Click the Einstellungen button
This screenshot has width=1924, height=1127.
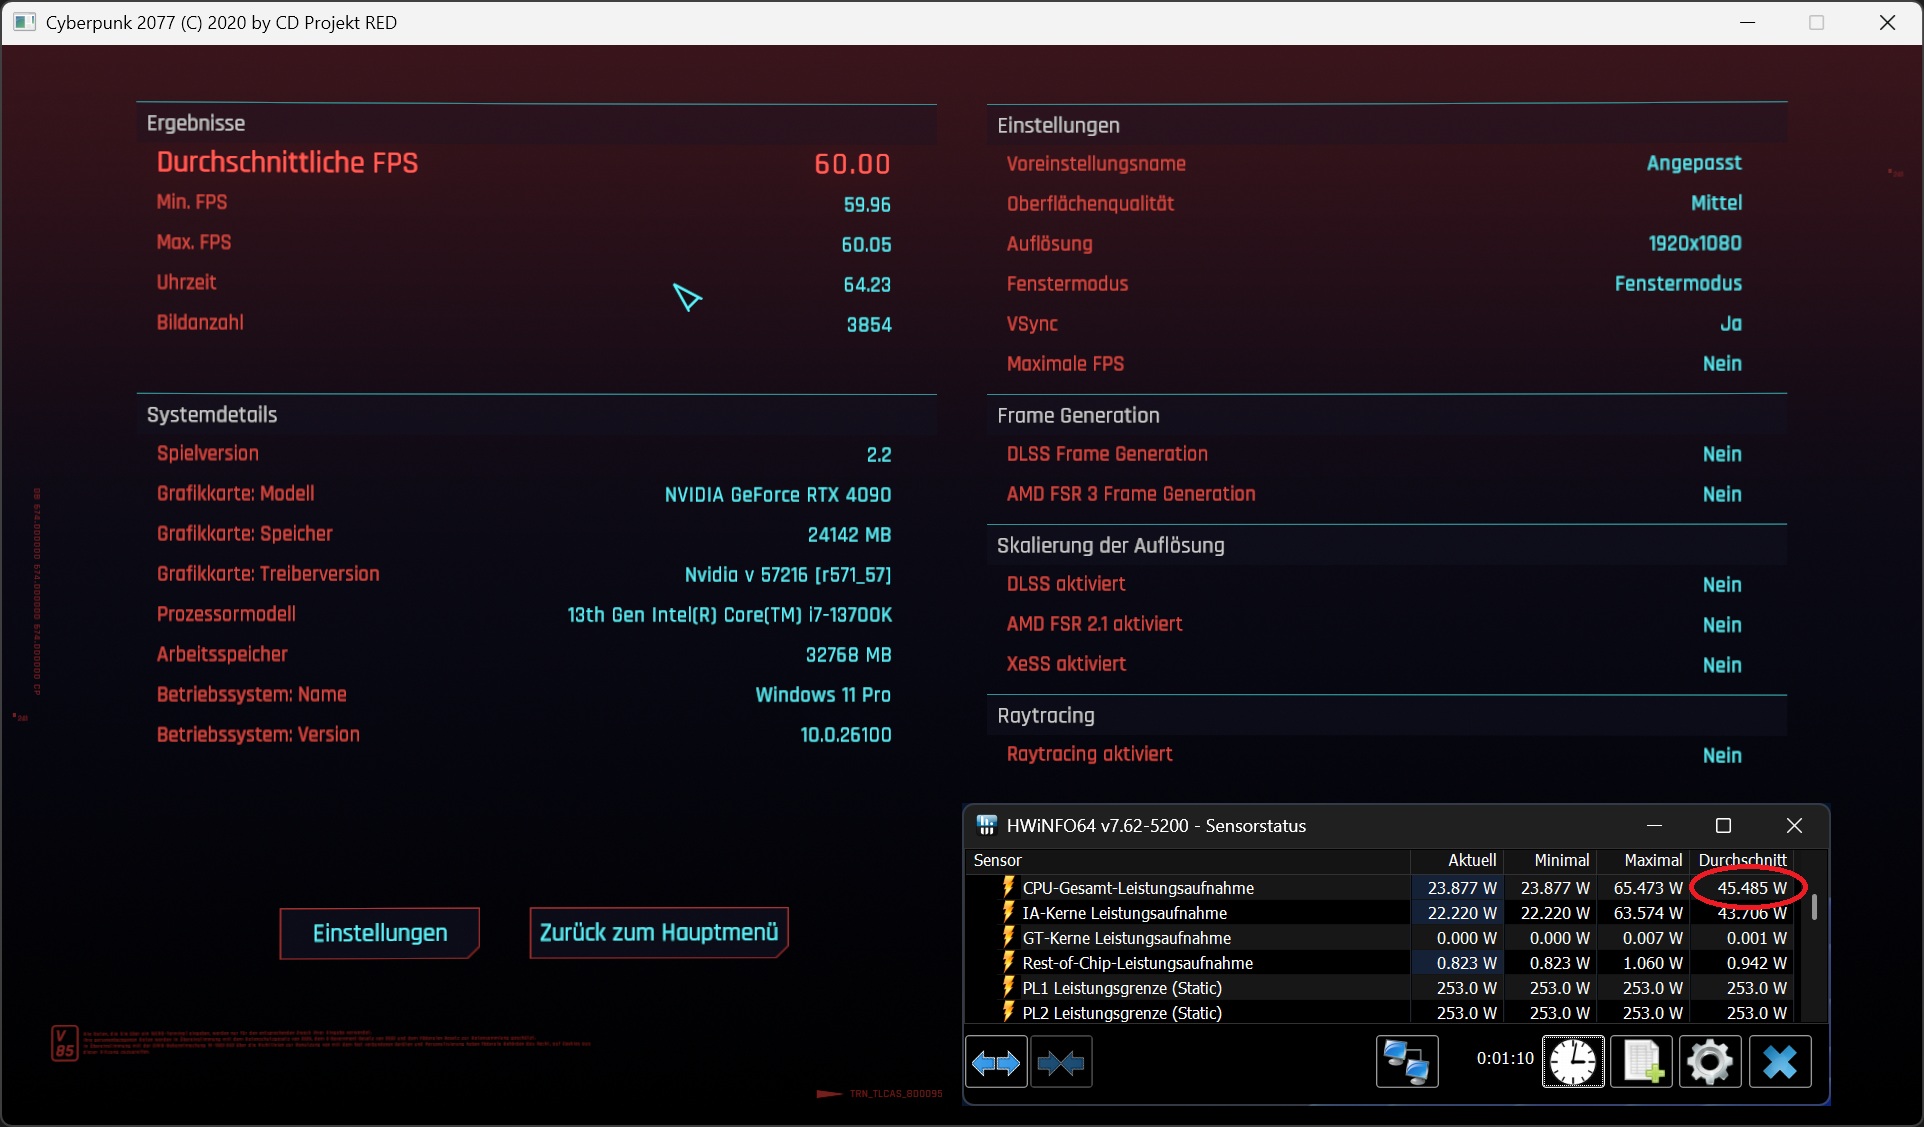380,933
